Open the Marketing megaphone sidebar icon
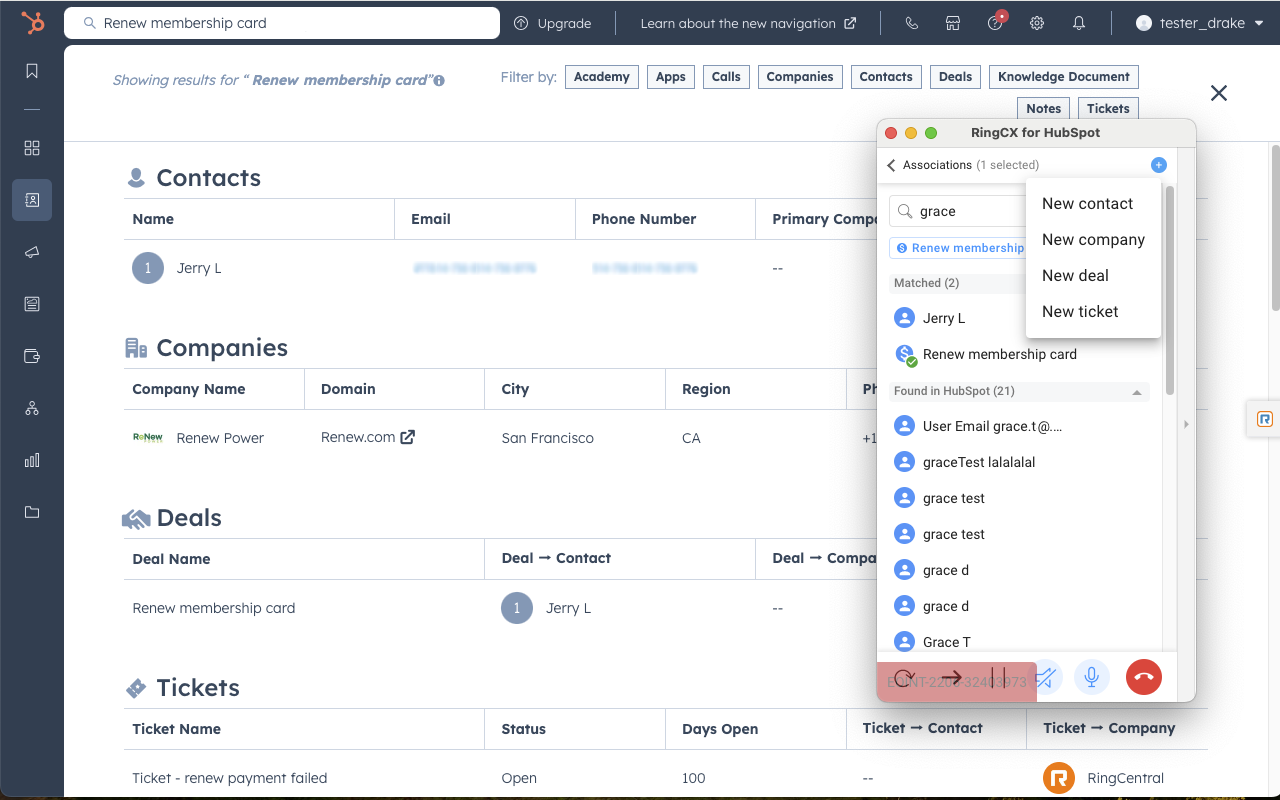This screenshot has width=1280, height=800. point(32,252)
